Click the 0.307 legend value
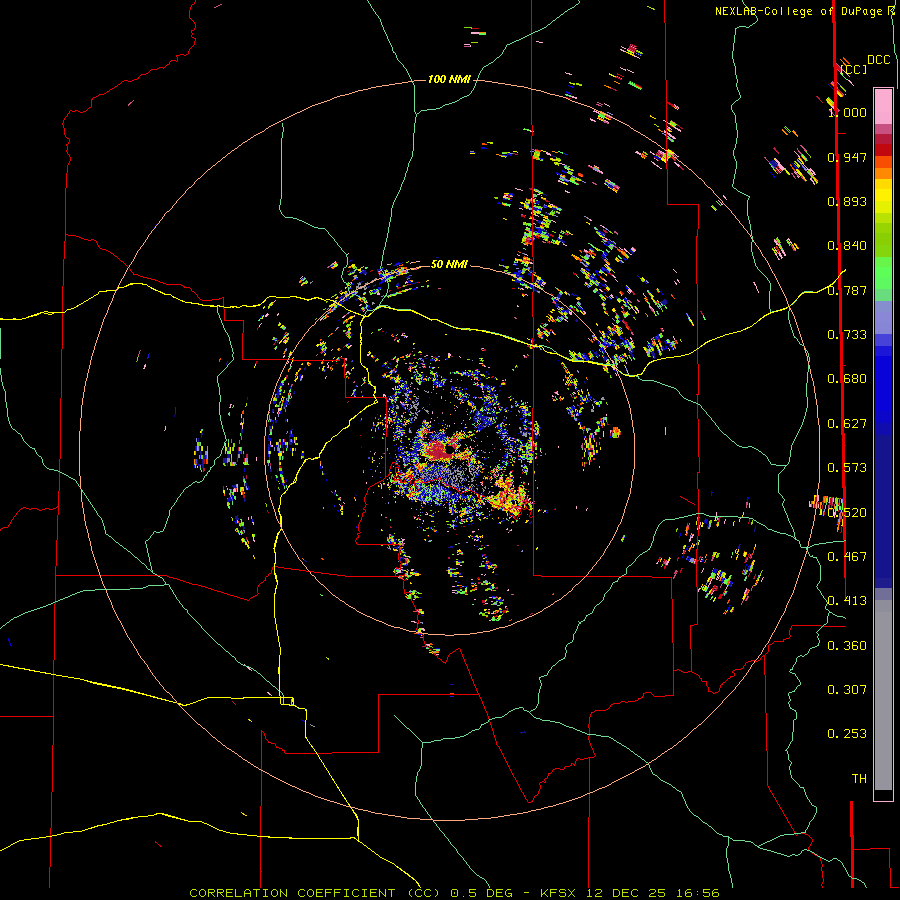This screenshot has width=900, height=900. 847,689
